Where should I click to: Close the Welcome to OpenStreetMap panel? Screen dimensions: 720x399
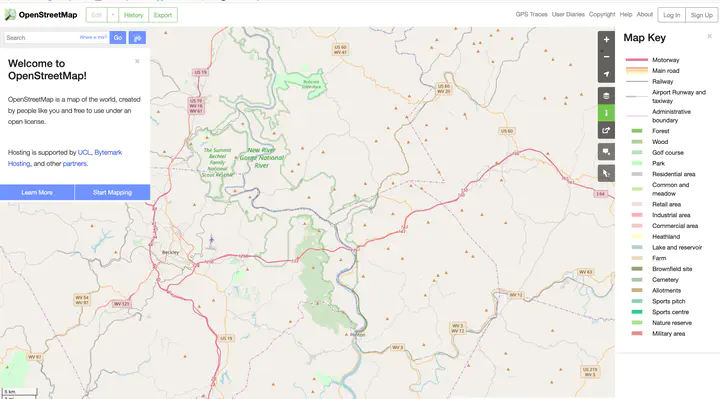(137, 61)
